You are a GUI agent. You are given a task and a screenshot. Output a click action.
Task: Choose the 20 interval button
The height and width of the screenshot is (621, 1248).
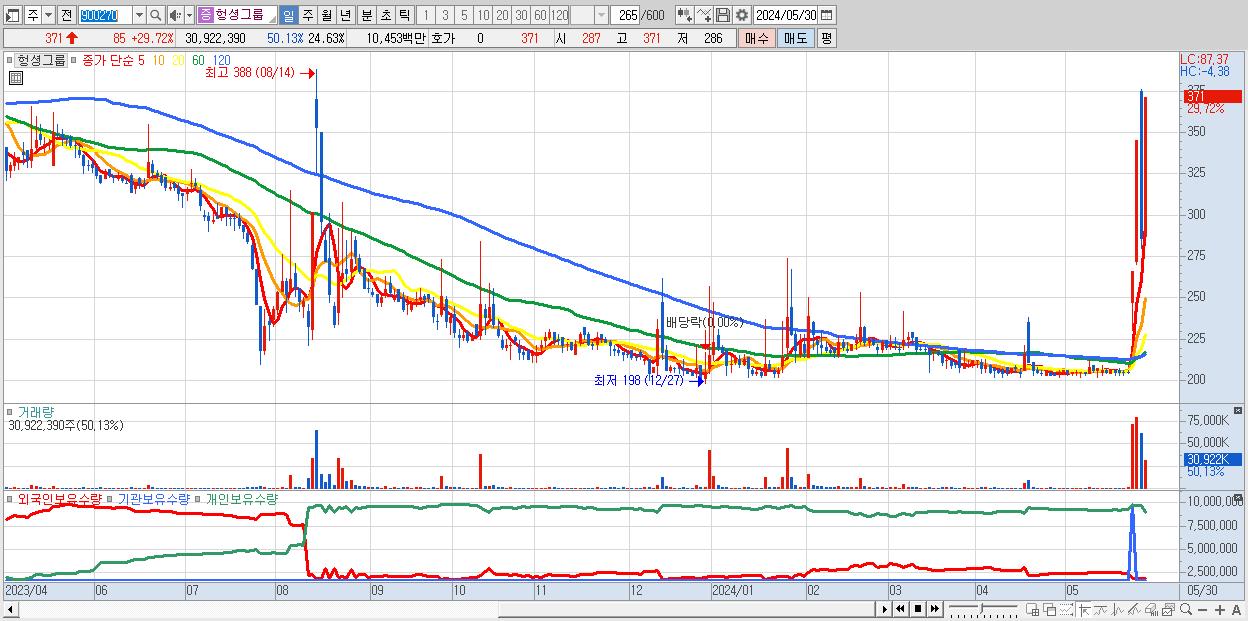click(x=502, y=15)
